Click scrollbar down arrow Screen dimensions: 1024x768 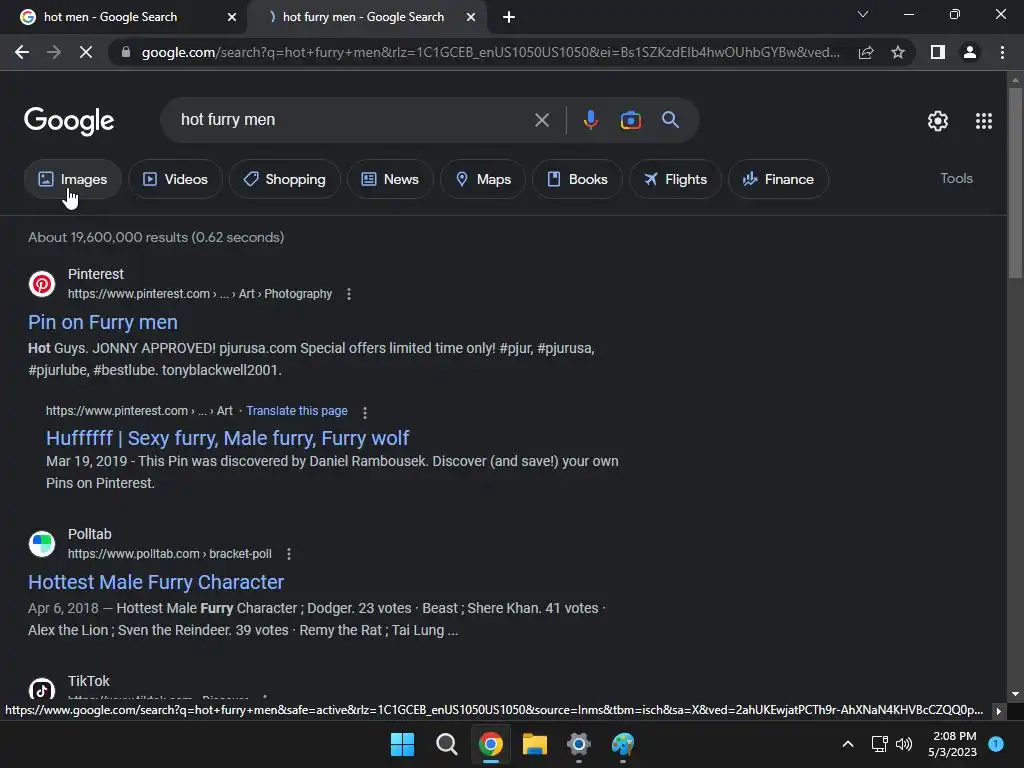(1015, 695)
